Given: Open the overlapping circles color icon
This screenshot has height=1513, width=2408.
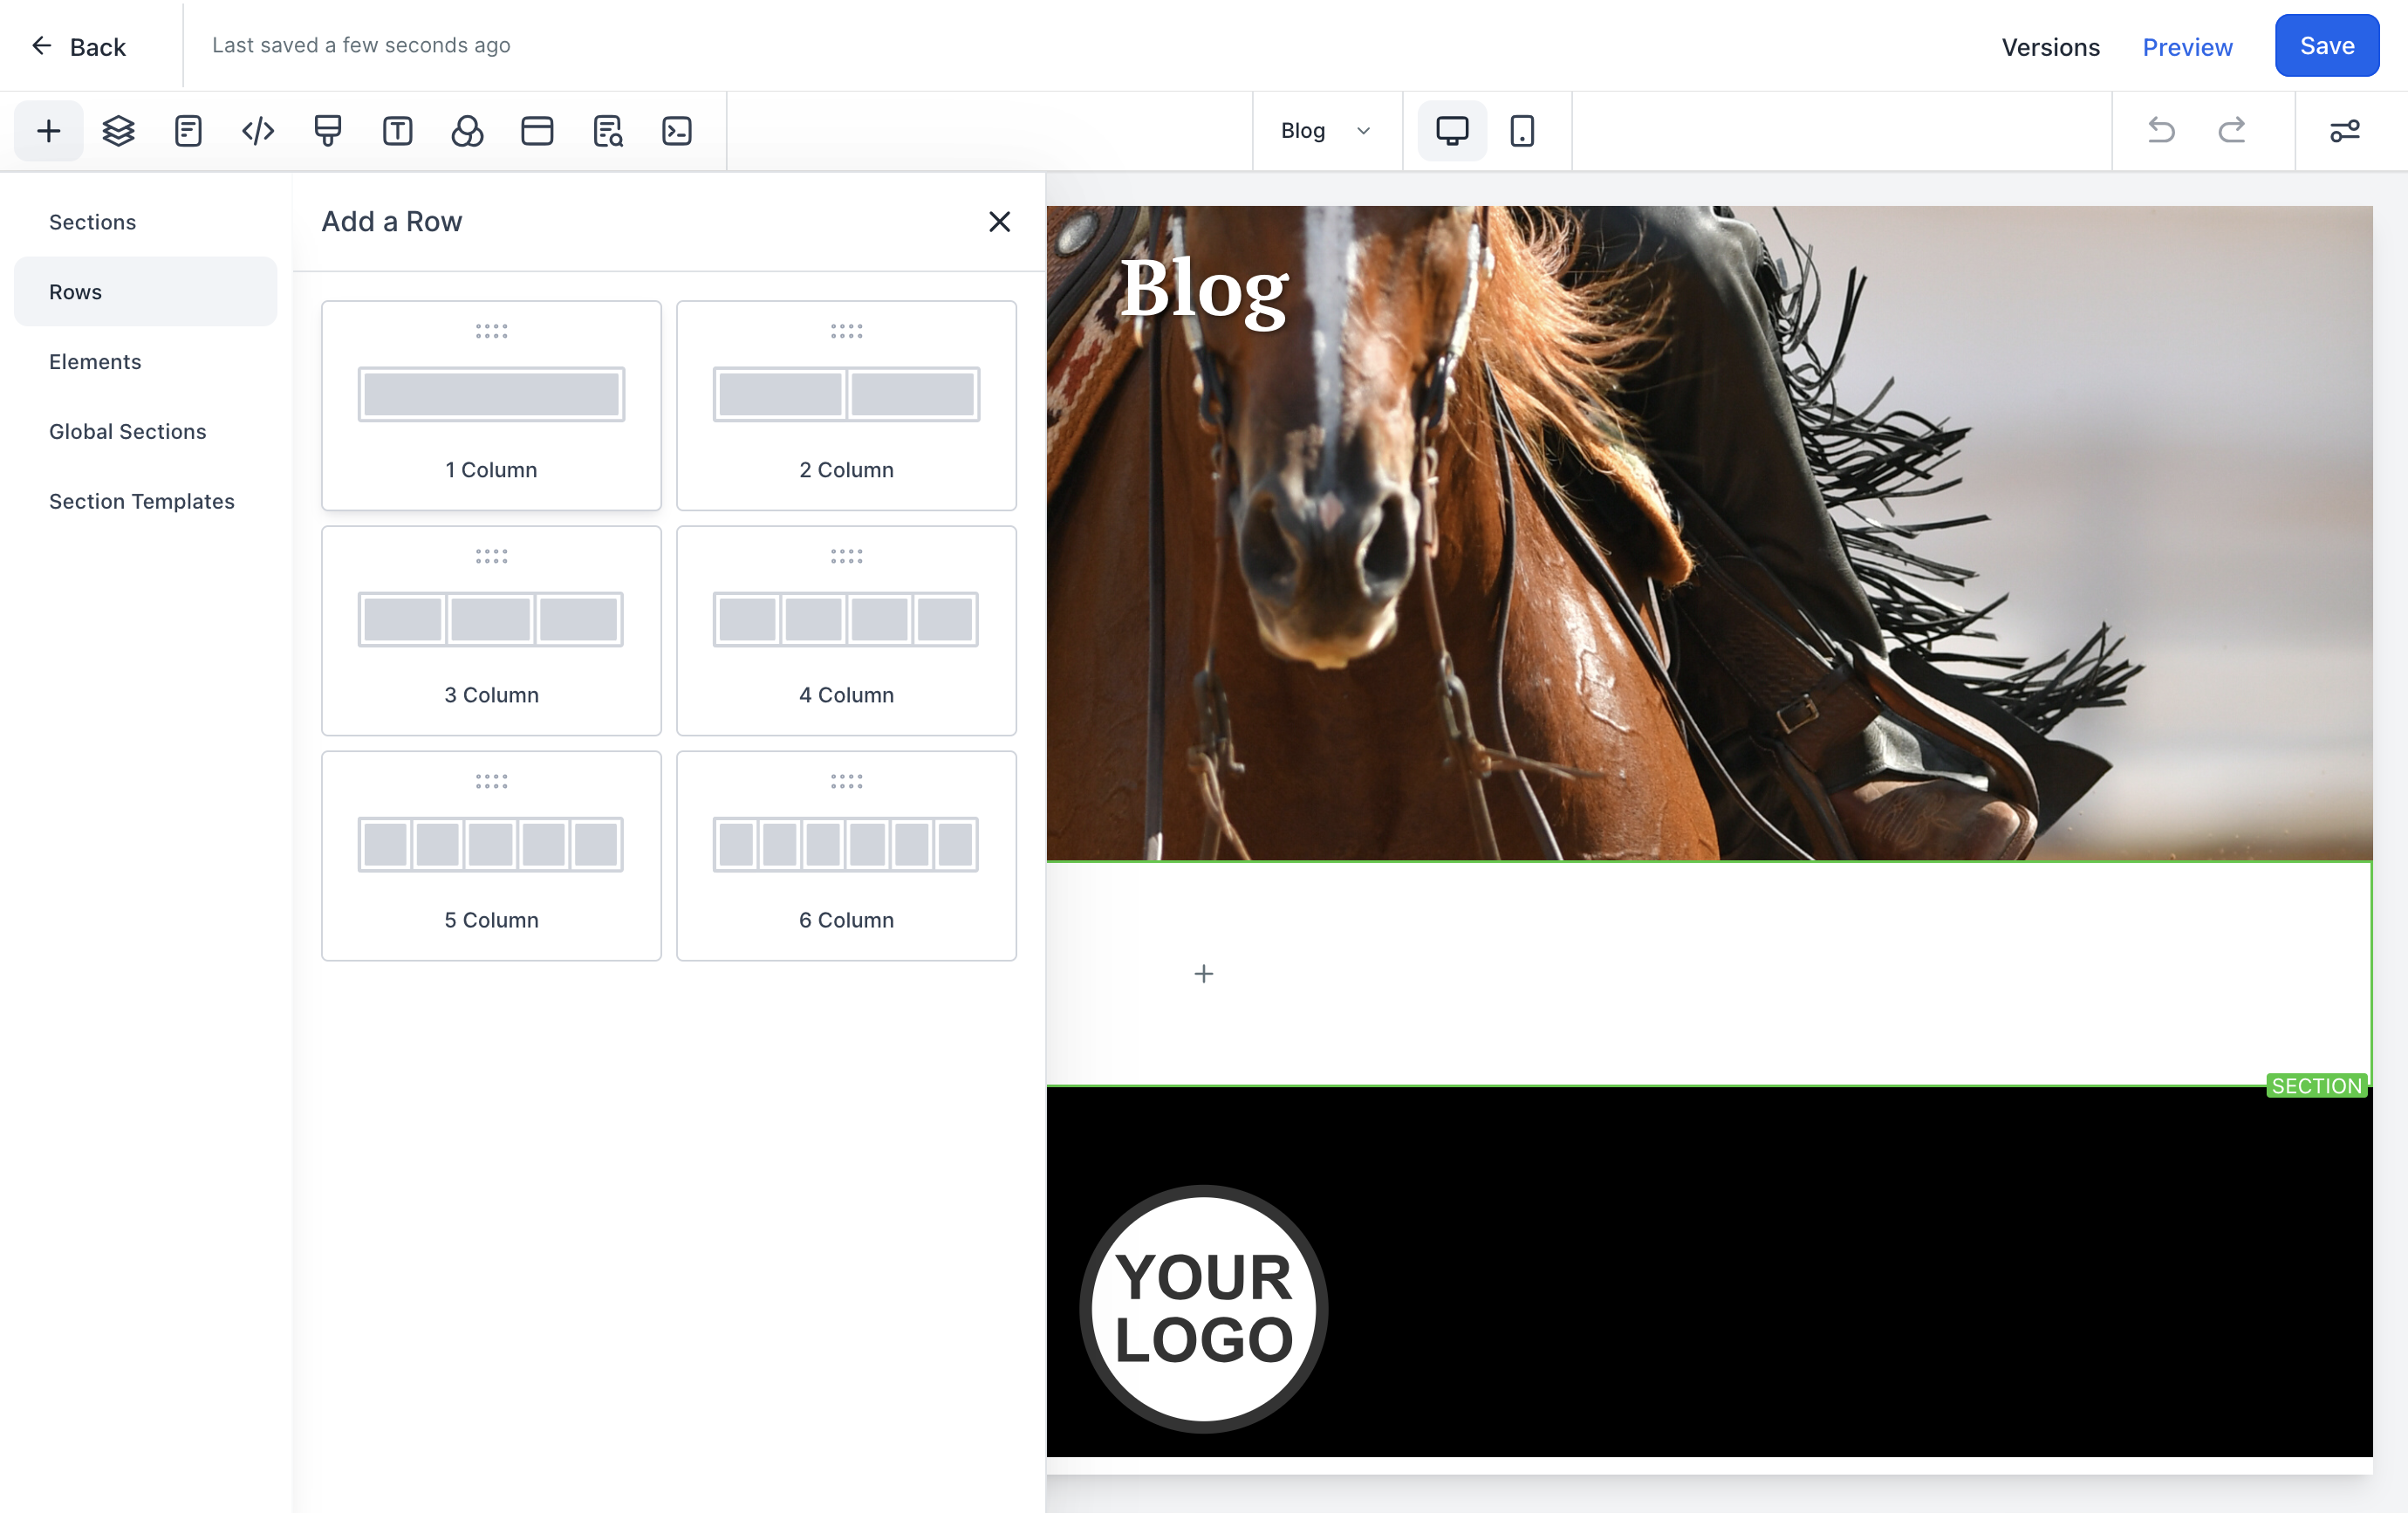Looking at the screenshot, I should [467, 131].
